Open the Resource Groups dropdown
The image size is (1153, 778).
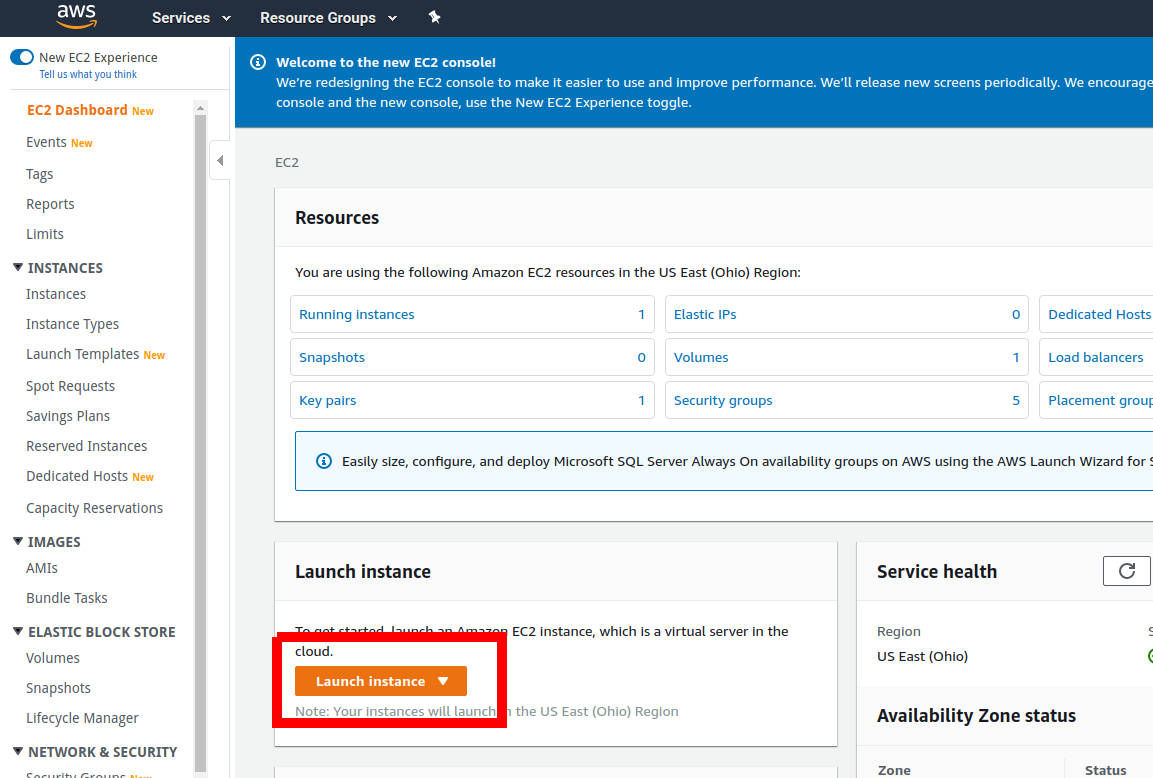(328, 18)
